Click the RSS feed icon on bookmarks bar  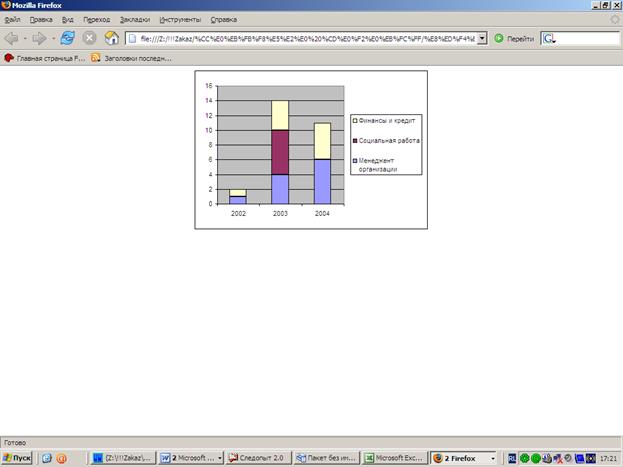(95, 58)
